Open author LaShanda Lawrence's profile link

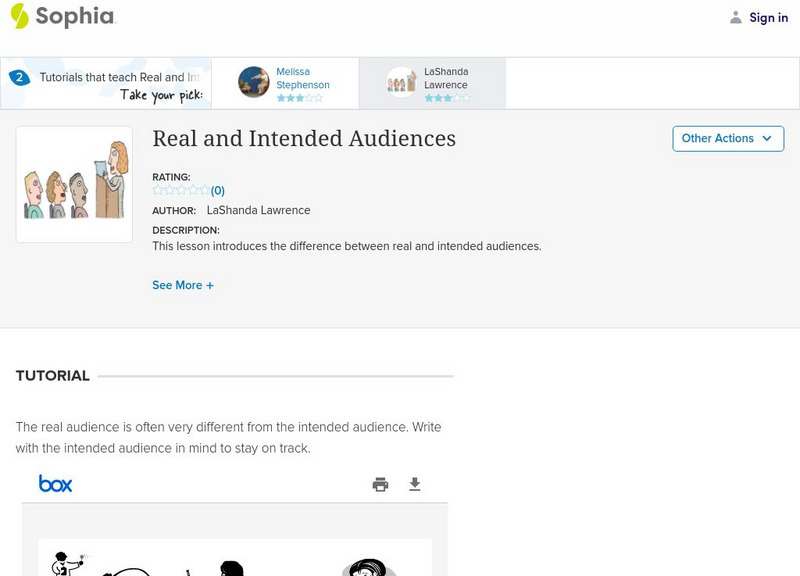pyautogui.click(x=258, y=210)
